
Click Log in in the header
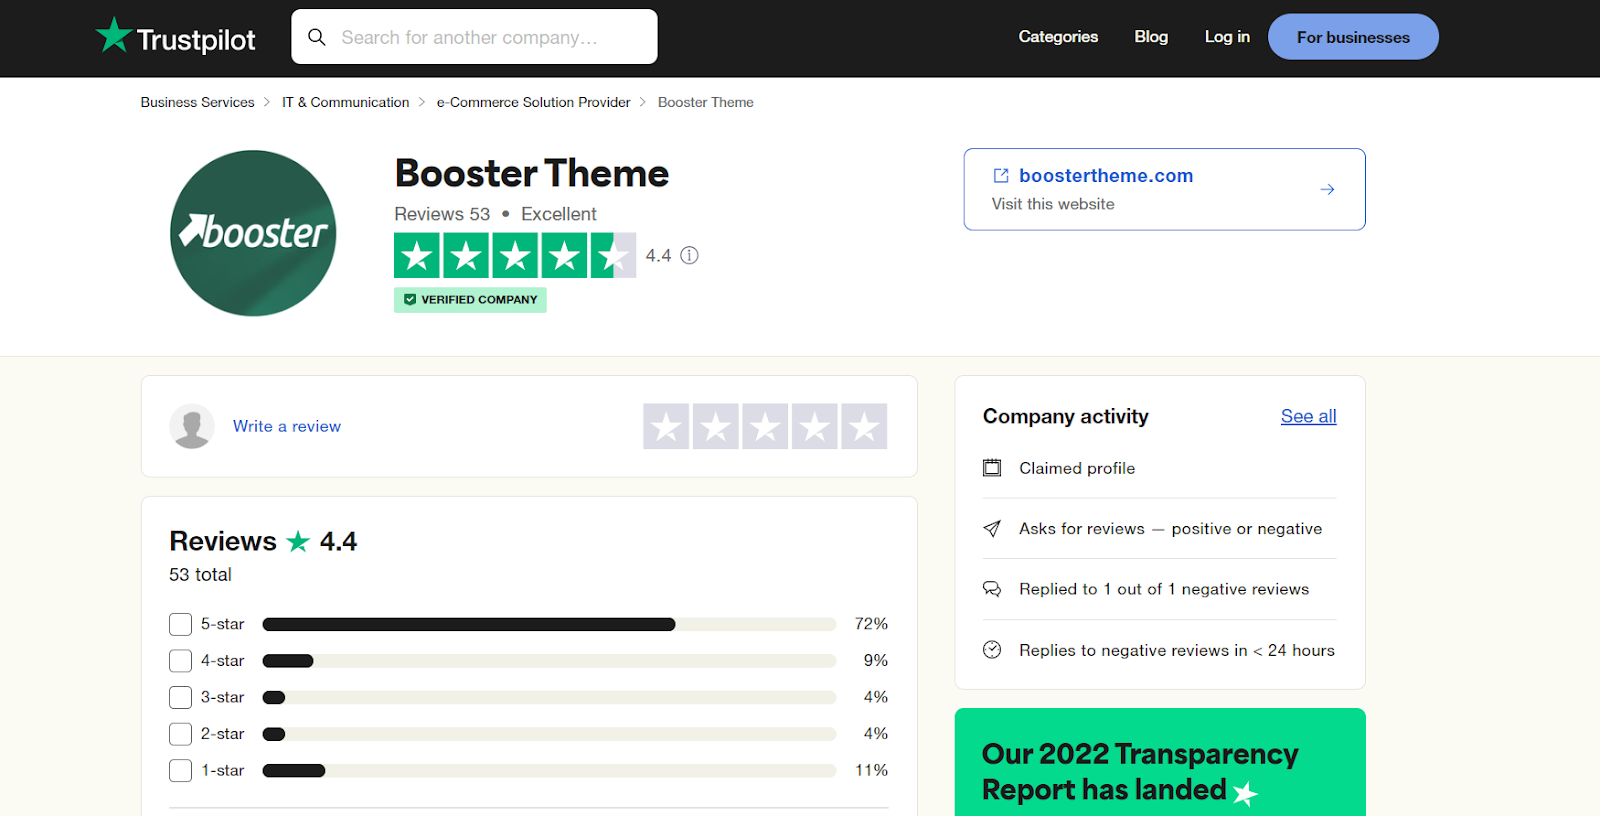click(x=1227, y=37)
